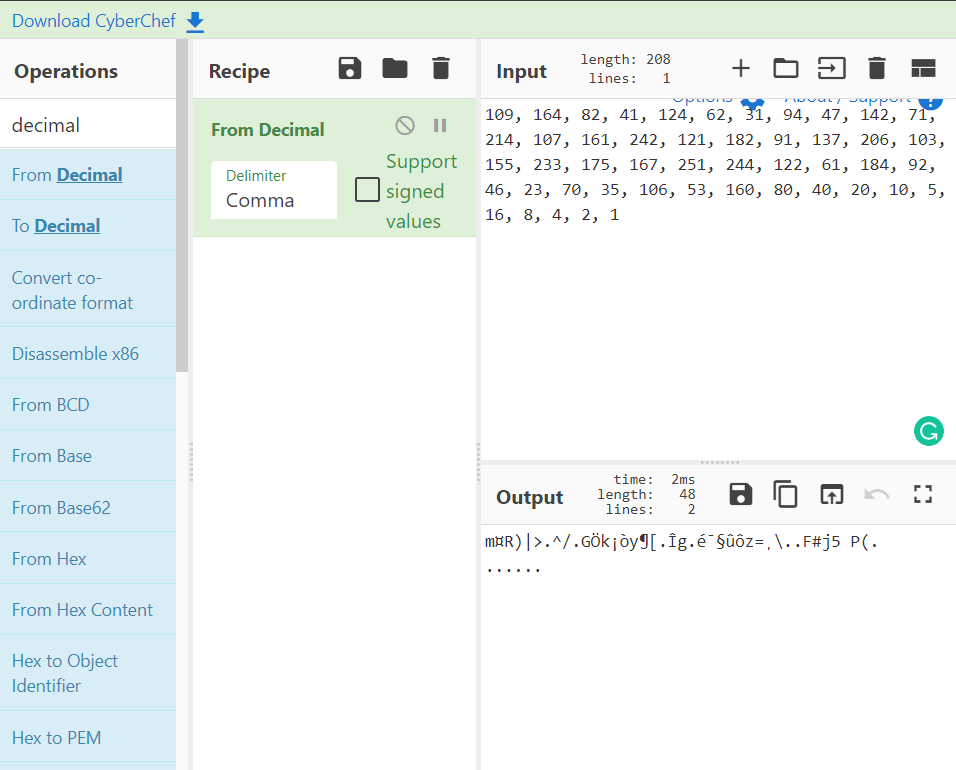Viewport: 956px width, 770px height.
Task: Clear input and output with the trash icon
Action: [x=877, y=68]
